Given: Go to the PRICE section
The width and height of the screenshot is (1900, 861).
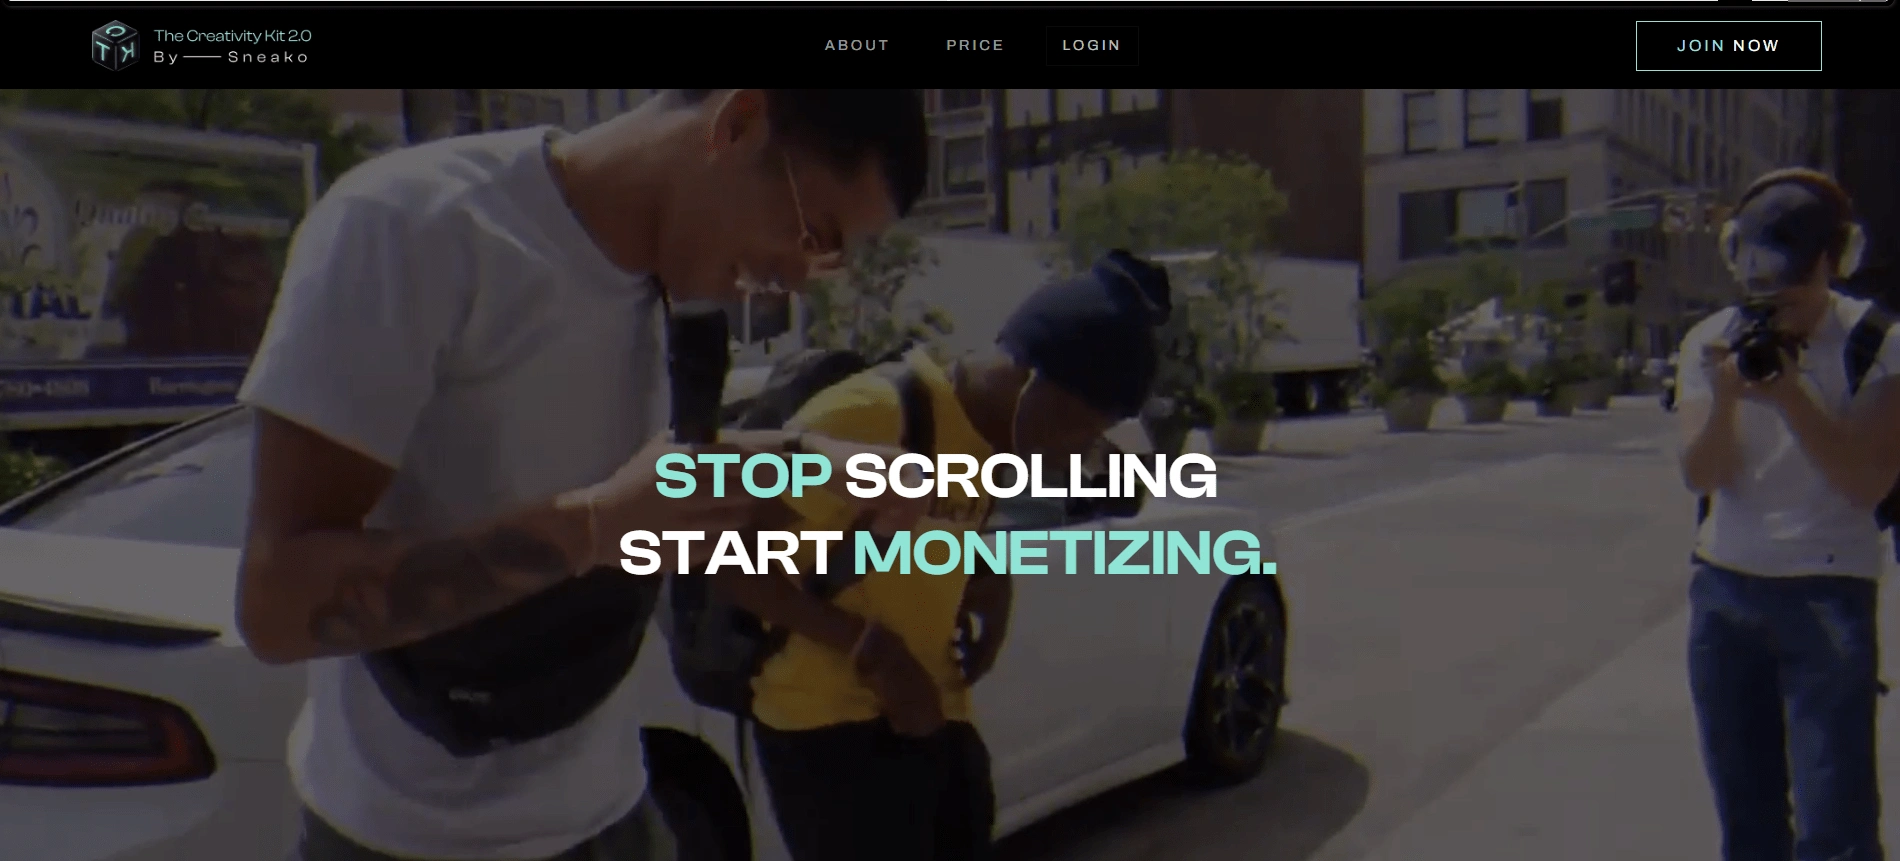Looking at the screenshot, I should 975,45.
